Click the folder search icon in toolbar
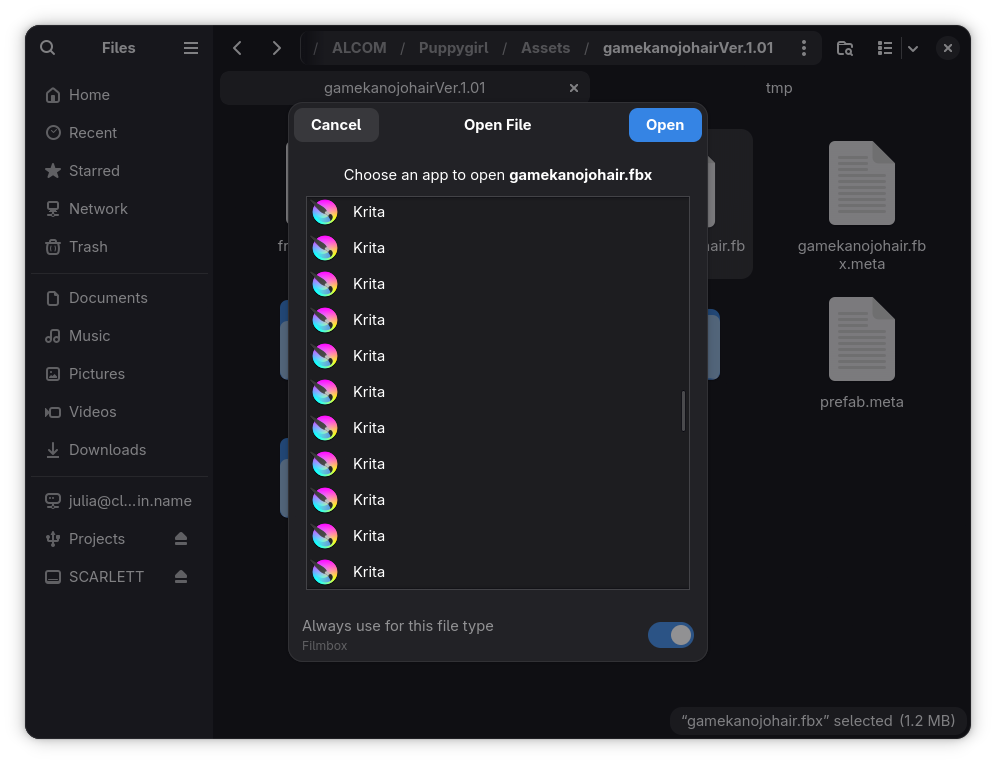Image resolution: width=996 pixels, height=764 pixels. point(845,48)
